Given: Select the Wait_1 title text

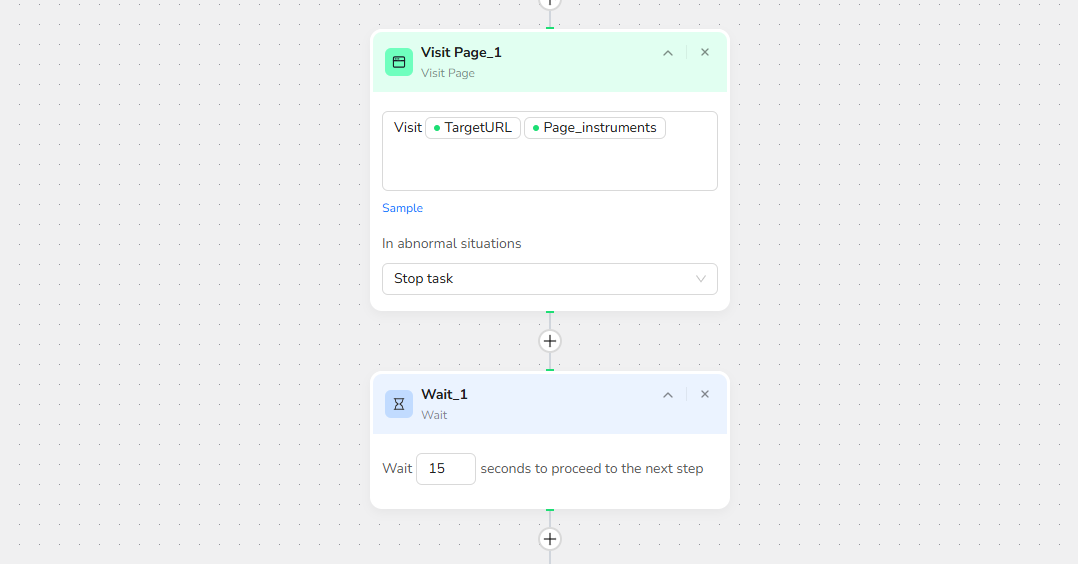Looking at the screenshot, I should (444, 394).
